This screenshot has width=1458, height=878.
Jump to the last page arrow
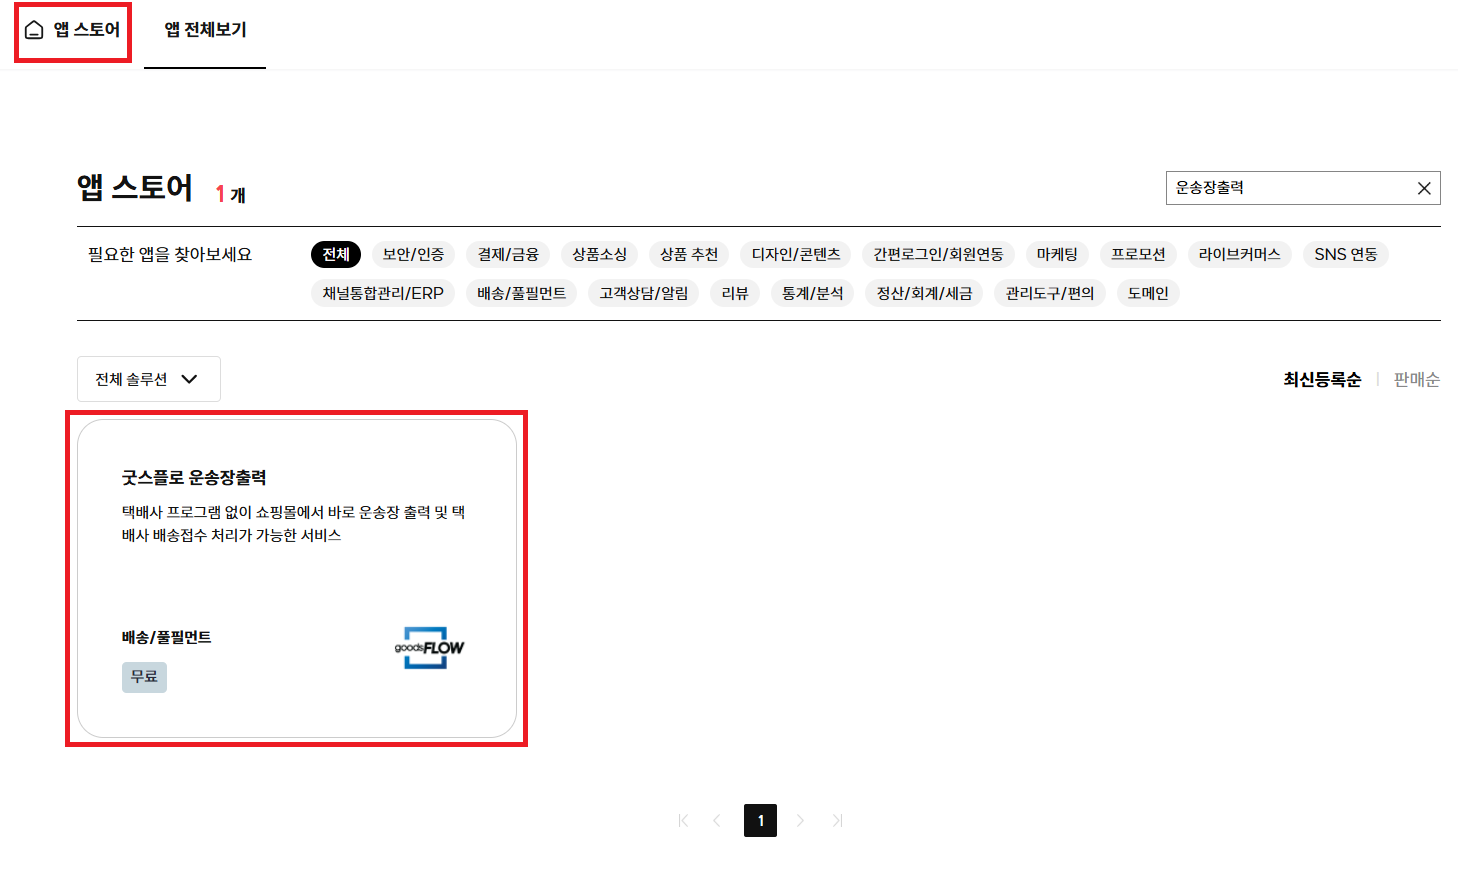837,821
